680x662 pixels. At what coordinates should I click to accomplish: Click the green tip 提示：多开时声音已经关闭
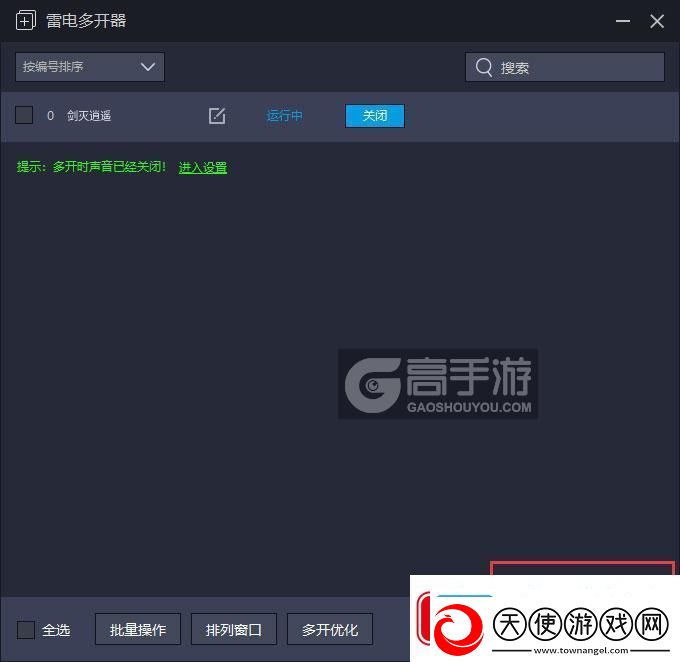click(x=91, y=167)
